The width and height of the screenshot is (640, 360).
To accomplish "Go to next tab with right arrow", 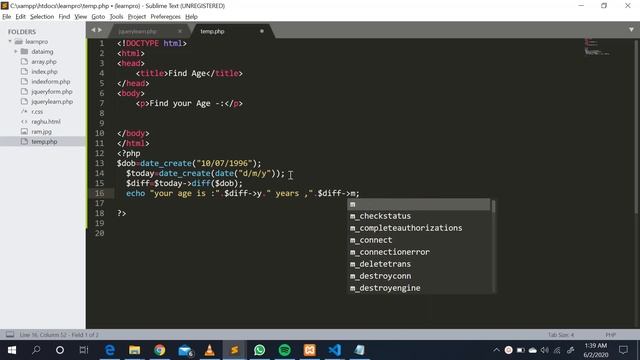I will [x=100, y=30].
